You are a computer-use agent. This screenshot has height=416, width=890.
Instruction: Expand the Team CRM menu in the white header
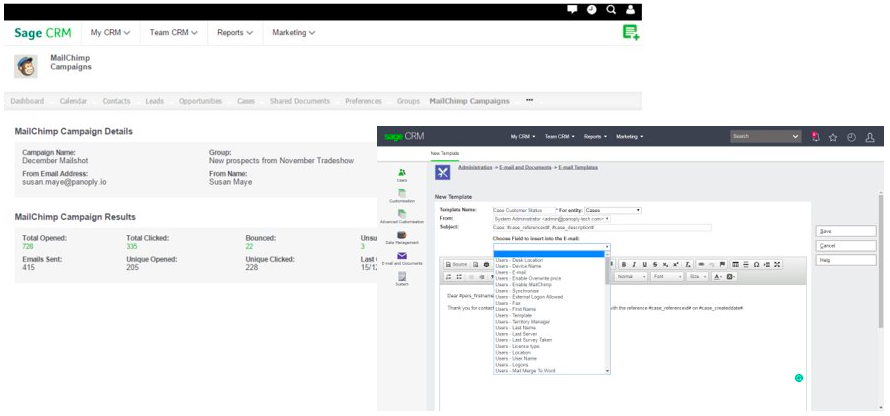tap(174, 33)
